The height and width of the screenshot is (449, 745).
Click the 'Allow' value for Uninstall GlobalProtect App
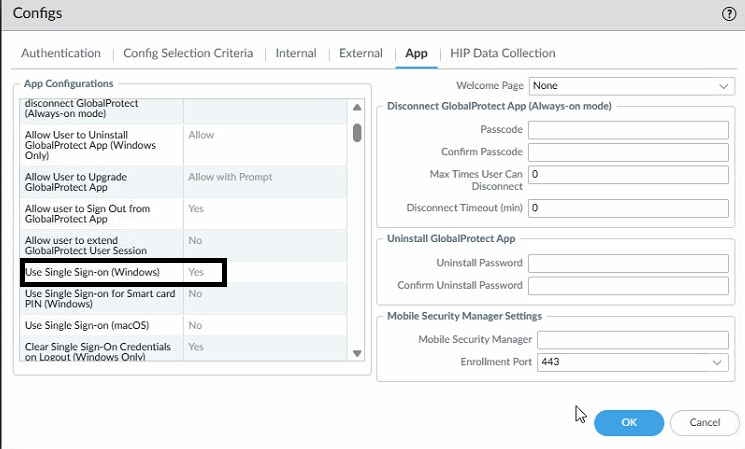pyautogui.click(x=201, y=135)
